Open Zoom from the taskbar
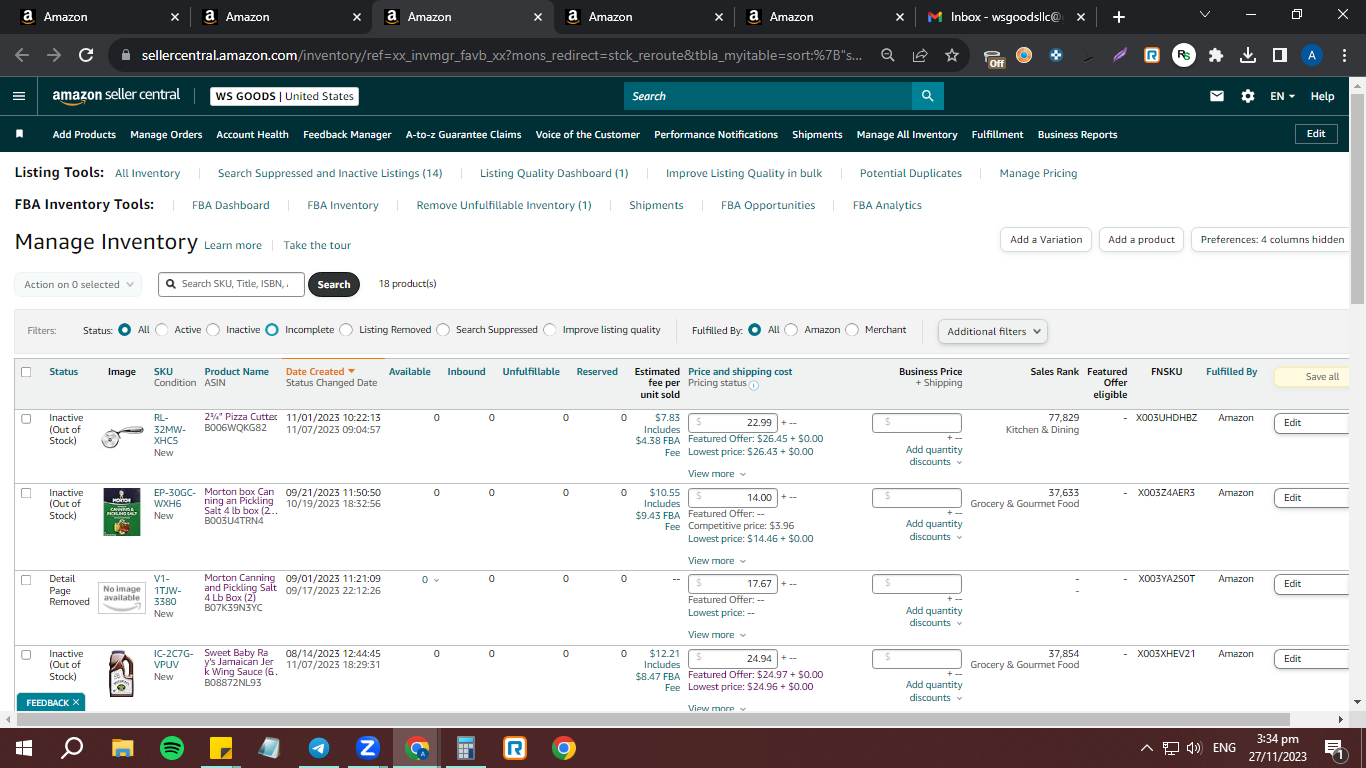This screenshot has width=1366, height=768. click(x=368, y=748)
